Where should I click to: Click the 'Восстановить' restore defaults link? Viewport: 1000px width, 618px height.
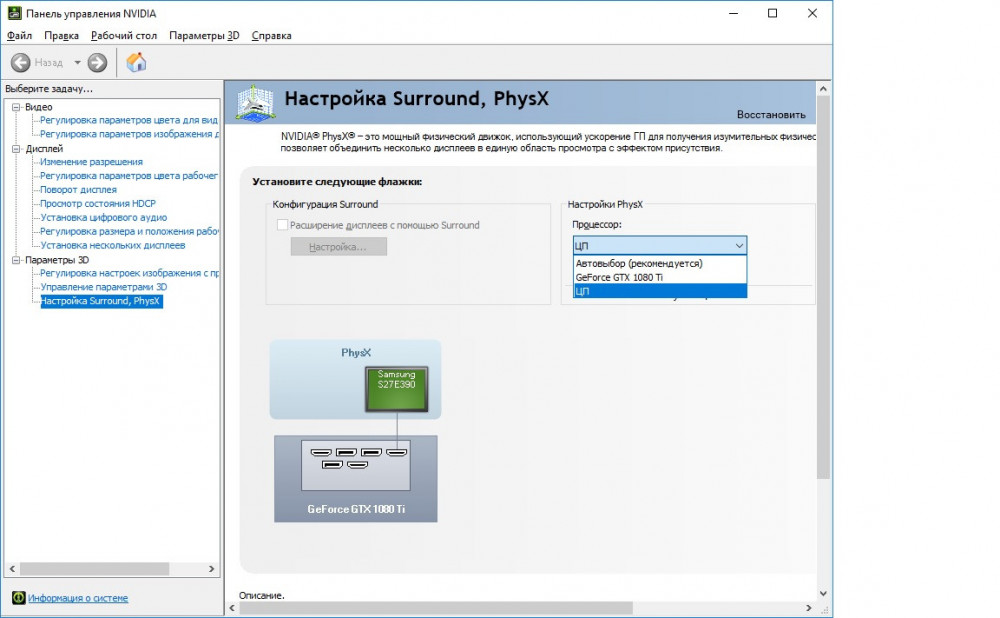click(x=770, y=114)
